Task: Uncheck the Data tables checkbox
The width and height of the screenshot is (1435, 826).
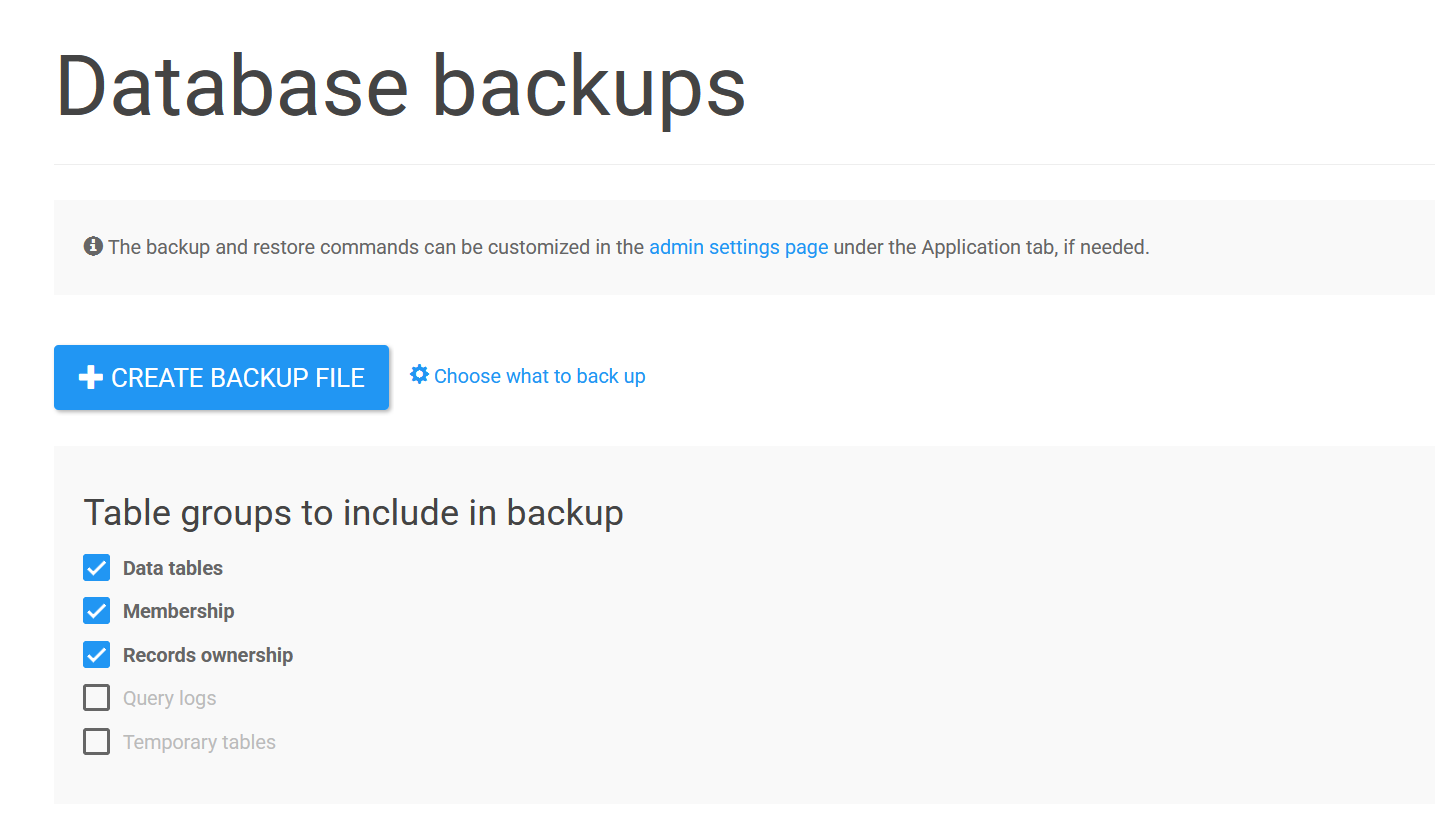Action: 96,567
